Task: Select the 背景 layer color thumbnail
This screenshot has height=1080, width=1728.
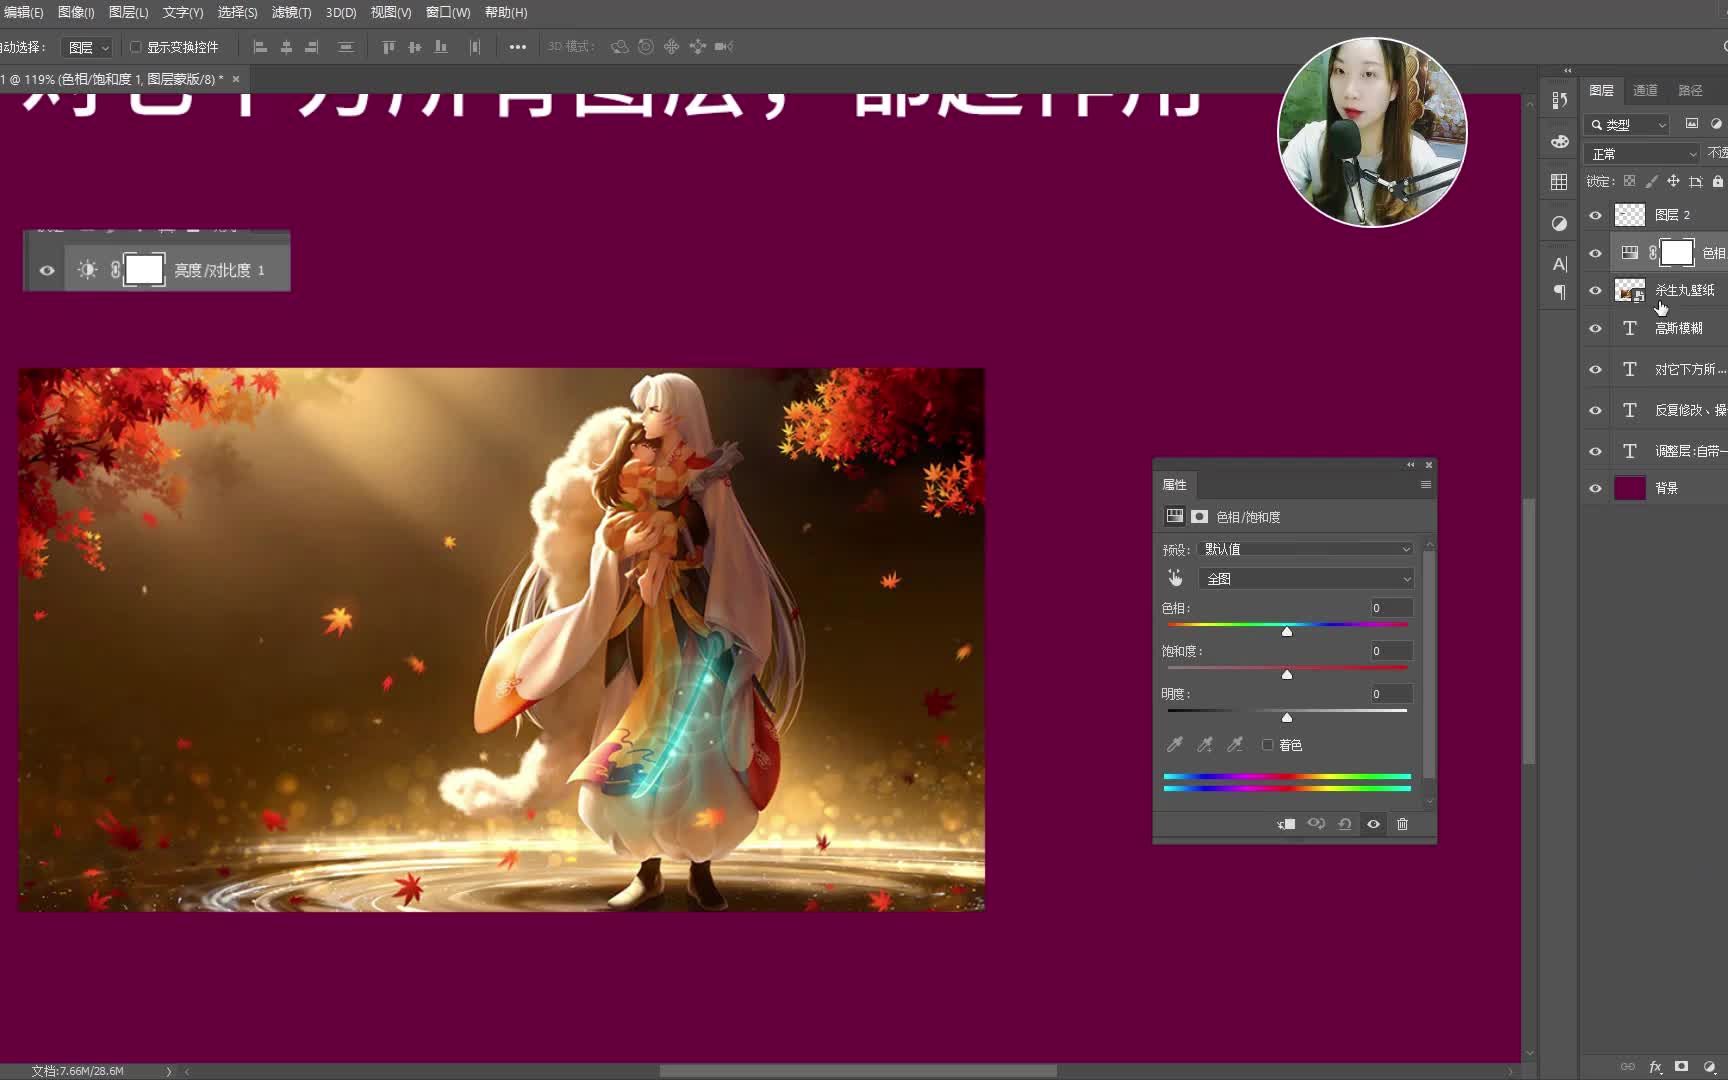Action: 1630,488
